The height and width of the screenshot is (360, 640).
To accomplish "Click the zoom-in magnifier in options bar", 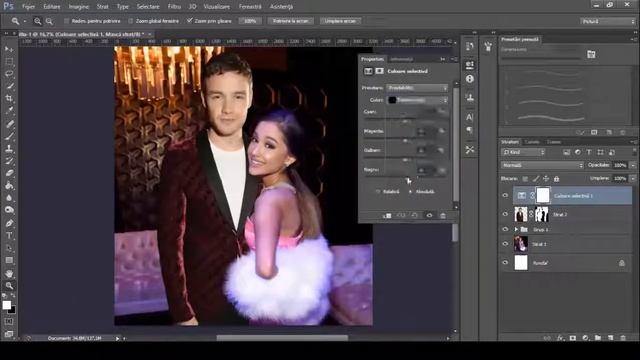I will coord(38,21).
